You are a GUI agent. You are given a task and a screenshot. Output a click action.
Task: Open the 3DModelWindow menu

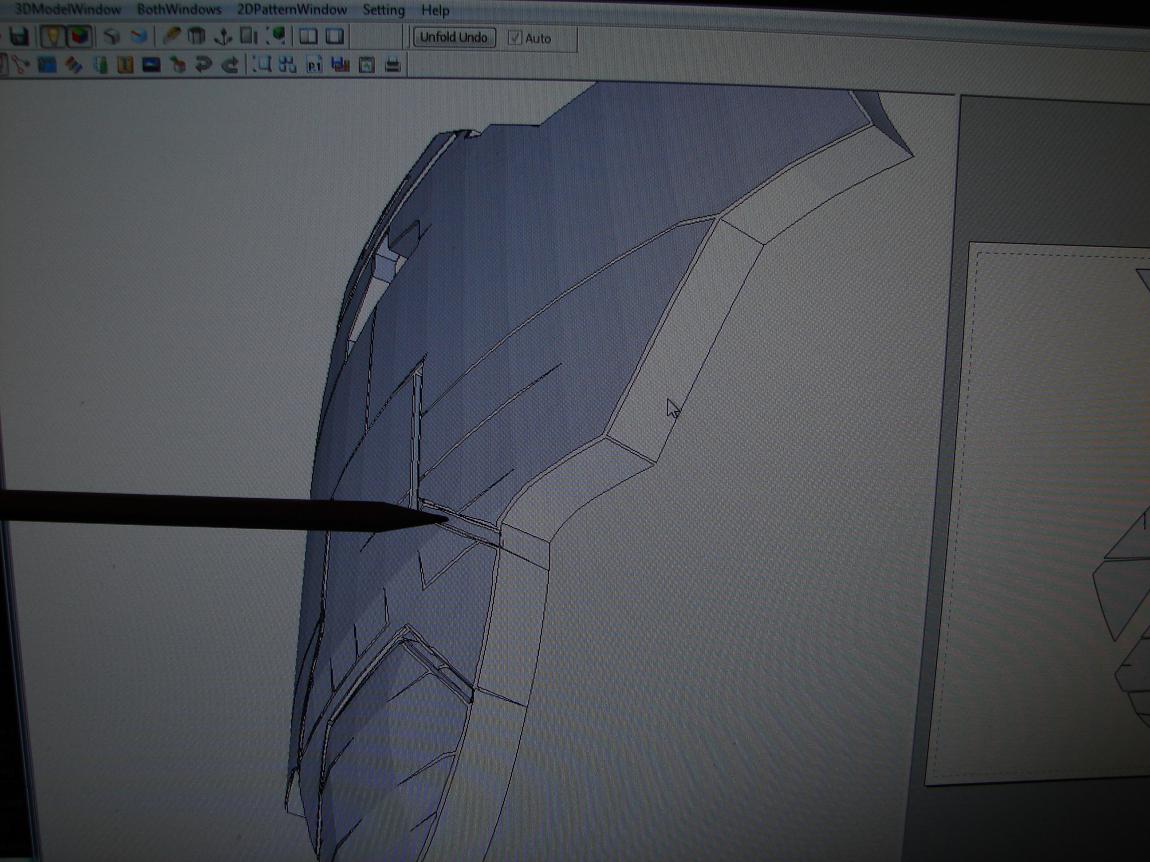[x=68, y=10]
